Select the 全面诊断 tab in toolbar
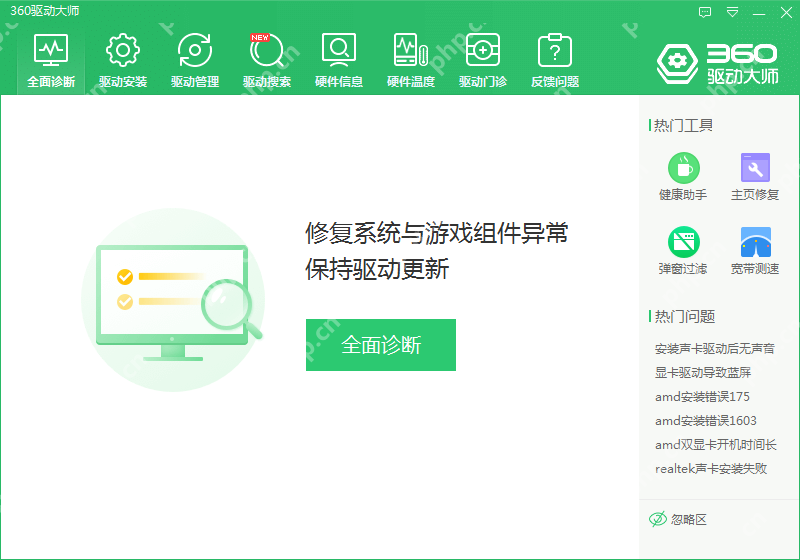 pyautogui.click(x=51, y=60)
